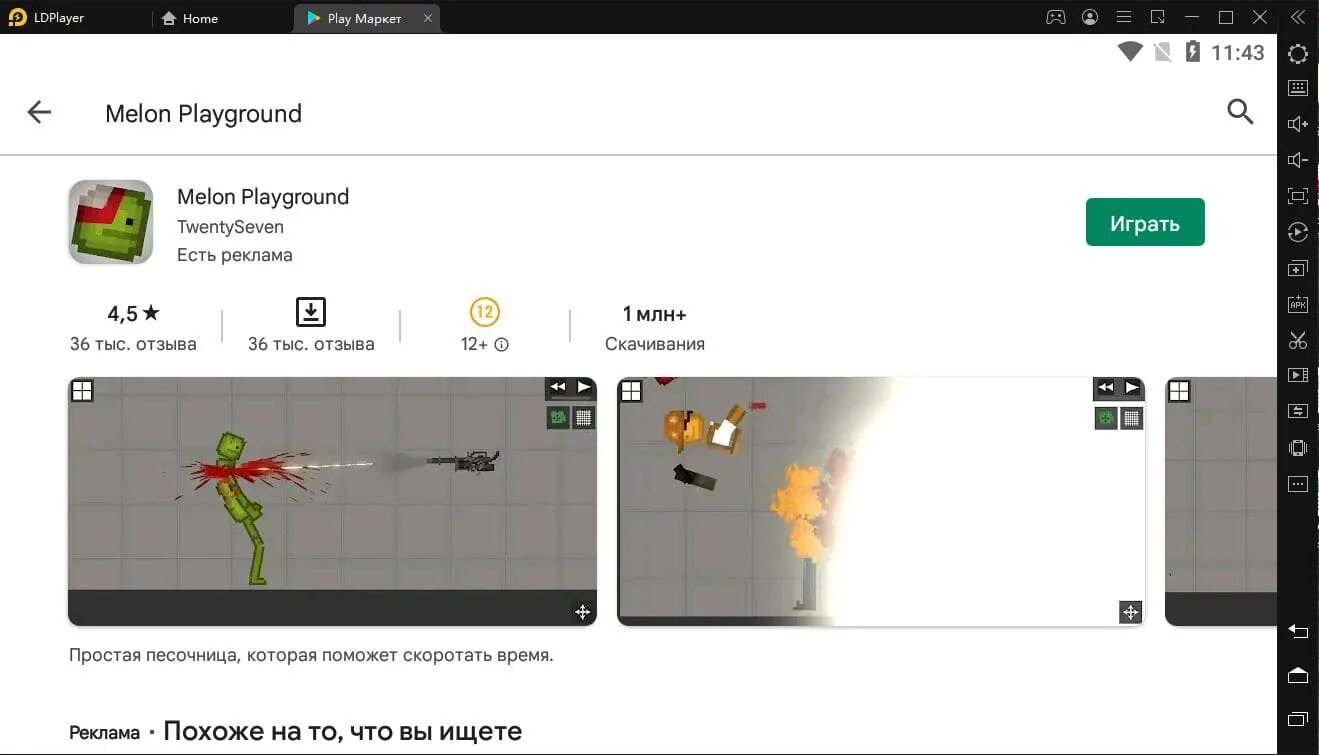Open the Melon Playground app icon
The height and width of the screenshot is (755, 1319).
(x=111, y=222)
